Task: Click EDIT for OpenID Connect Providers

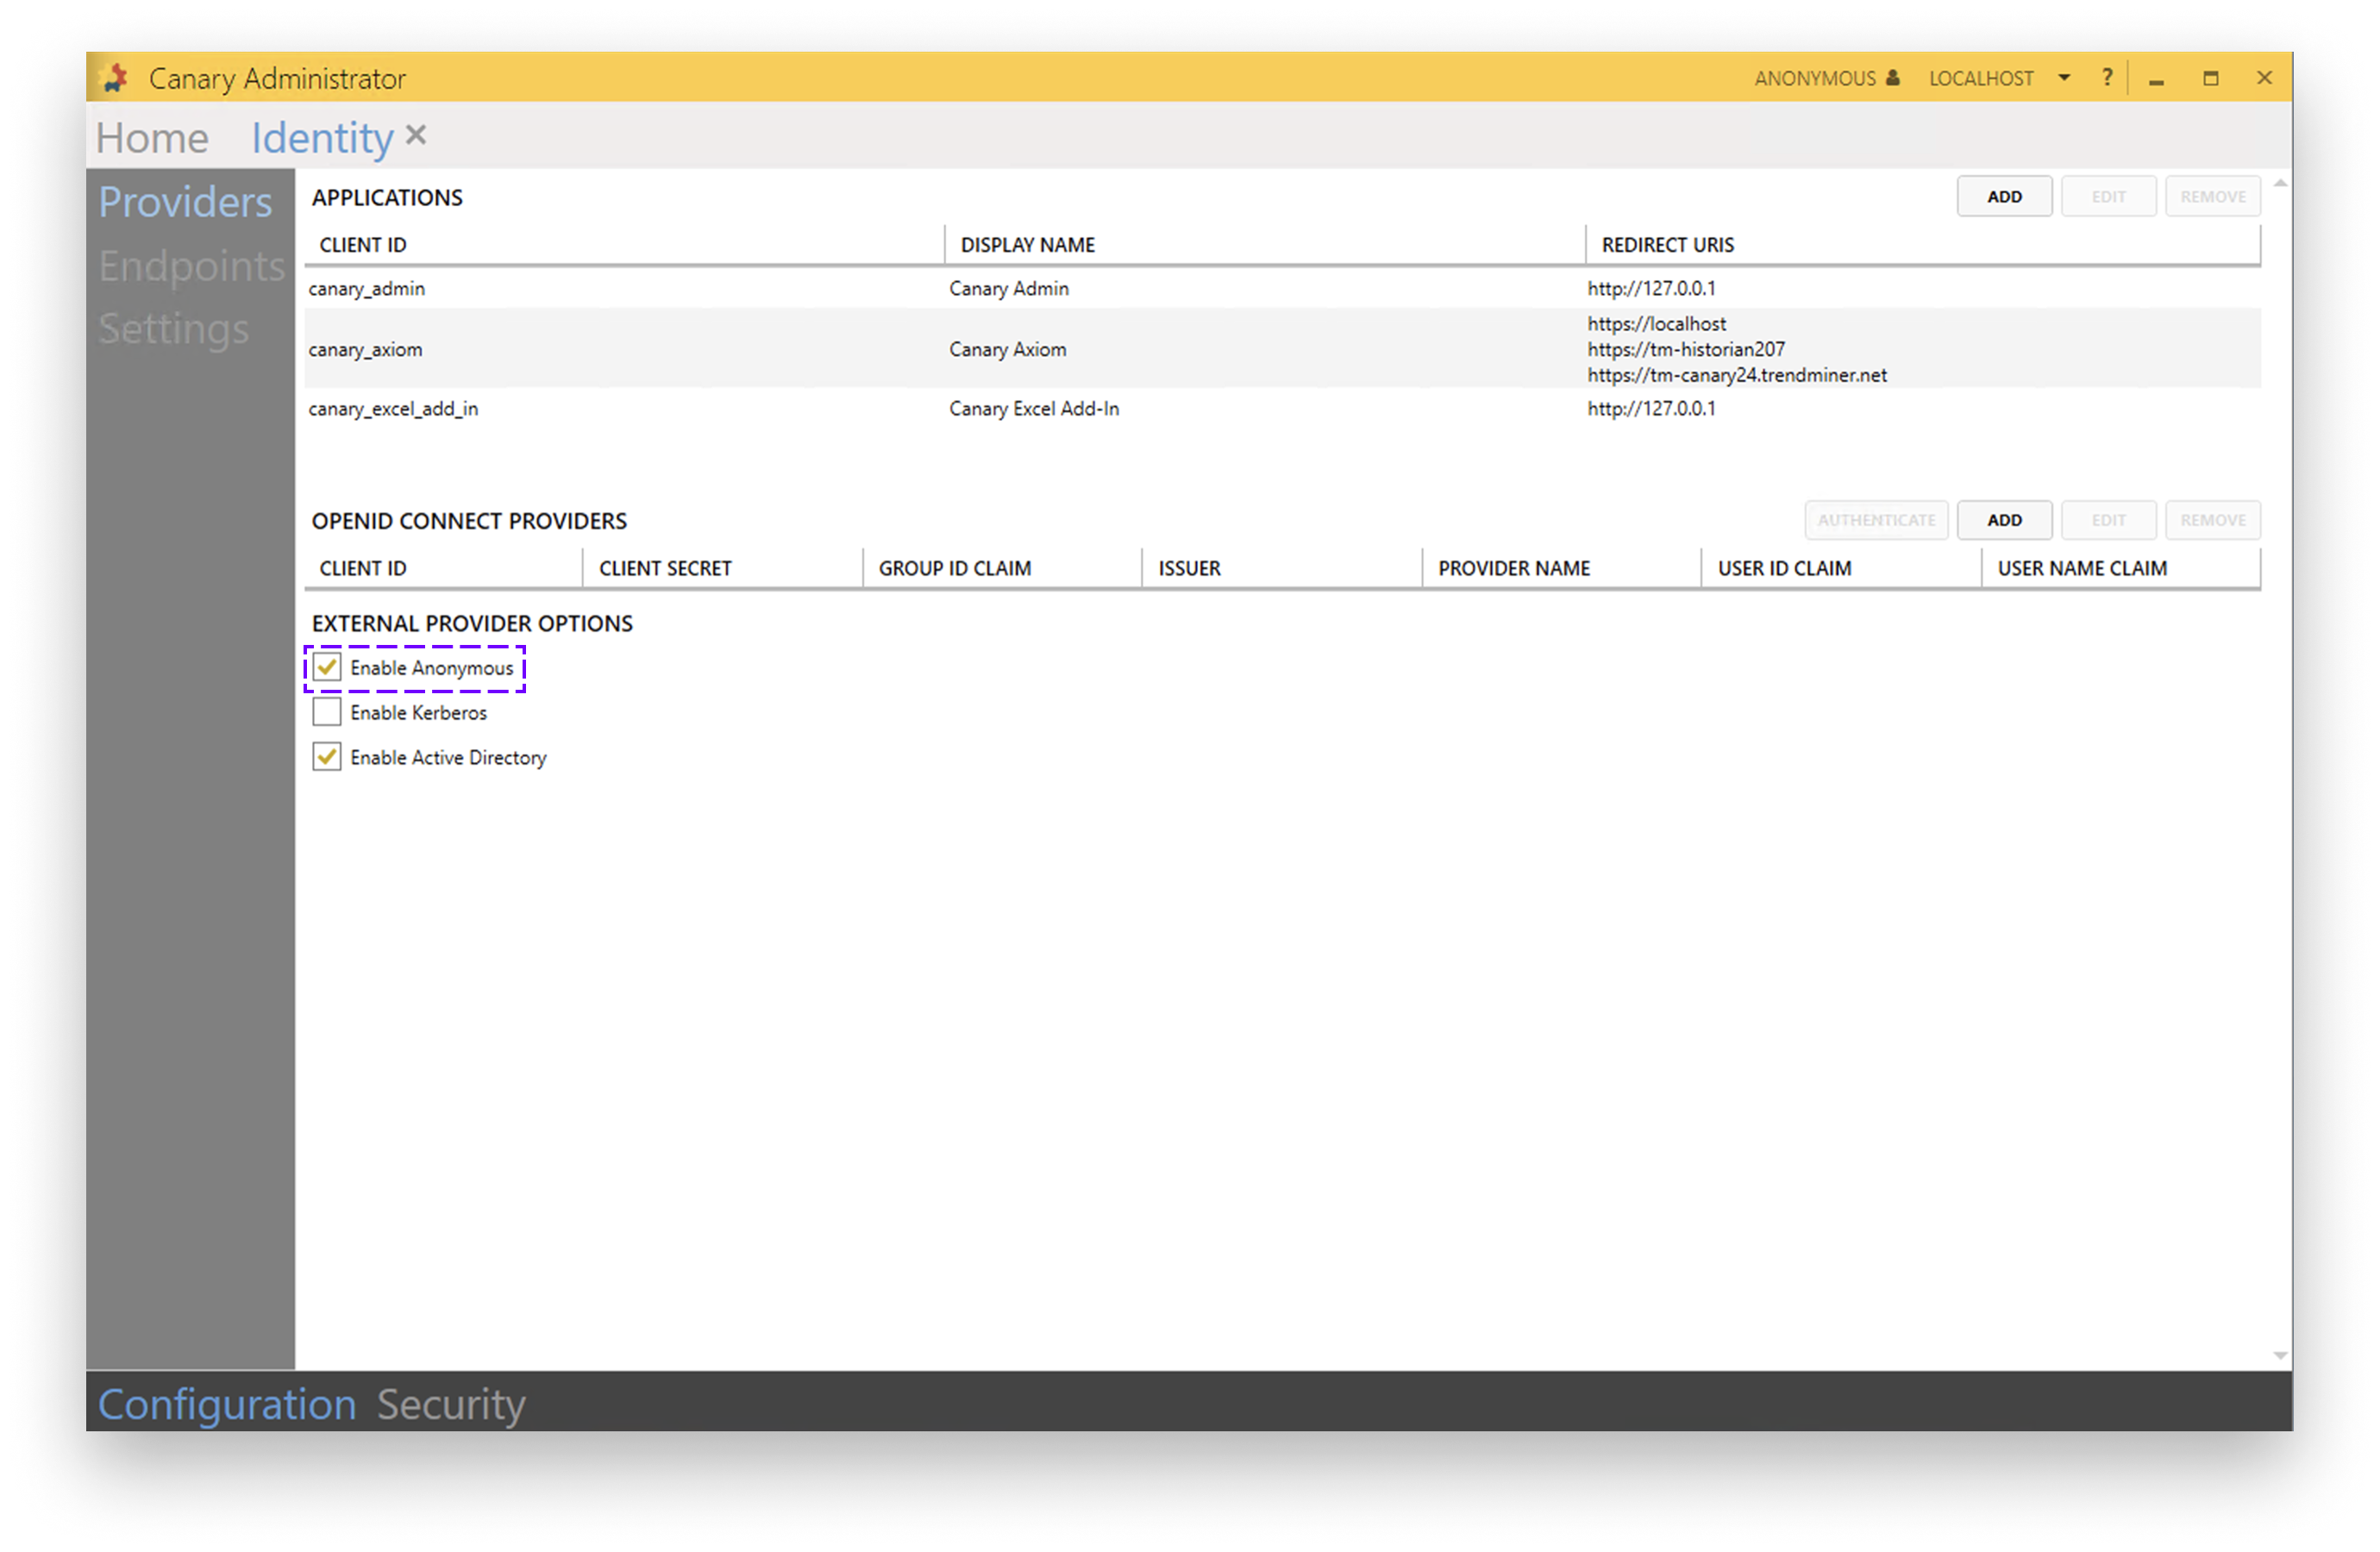Action: [x=2108, y=520]
